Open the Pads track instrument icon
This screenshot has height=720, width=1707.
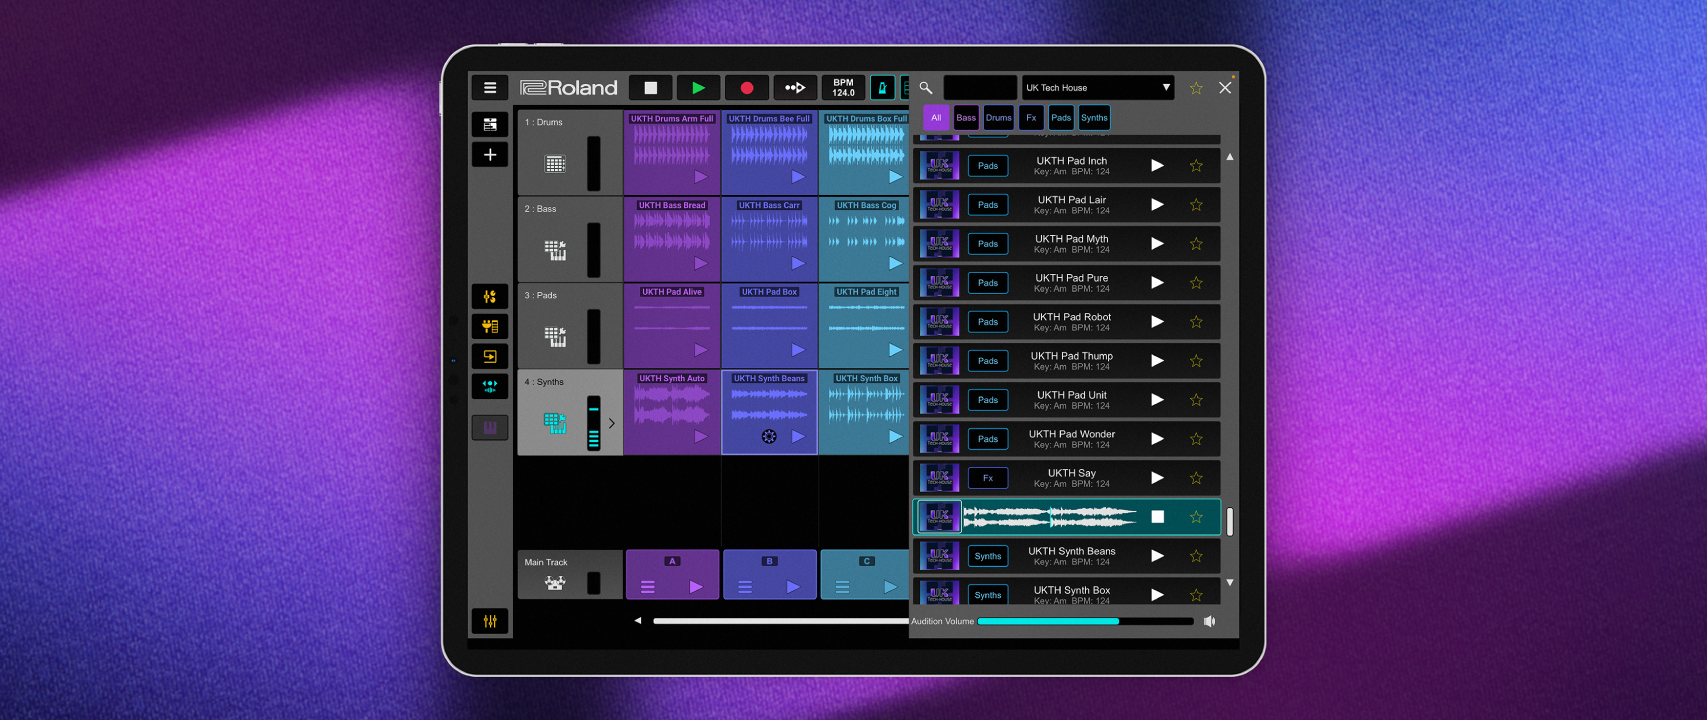(x=555, y=337)
